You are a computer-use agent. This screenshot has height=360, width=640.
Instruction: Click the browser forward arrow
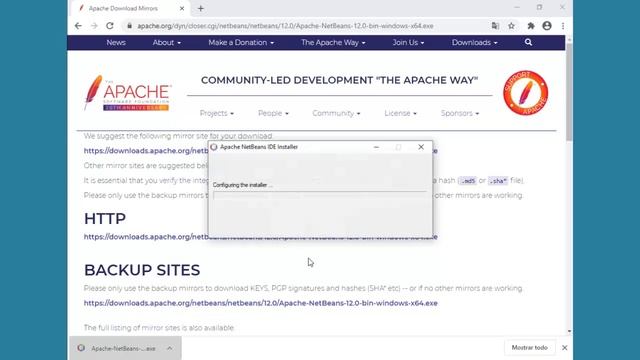click(x=94, y=26)
